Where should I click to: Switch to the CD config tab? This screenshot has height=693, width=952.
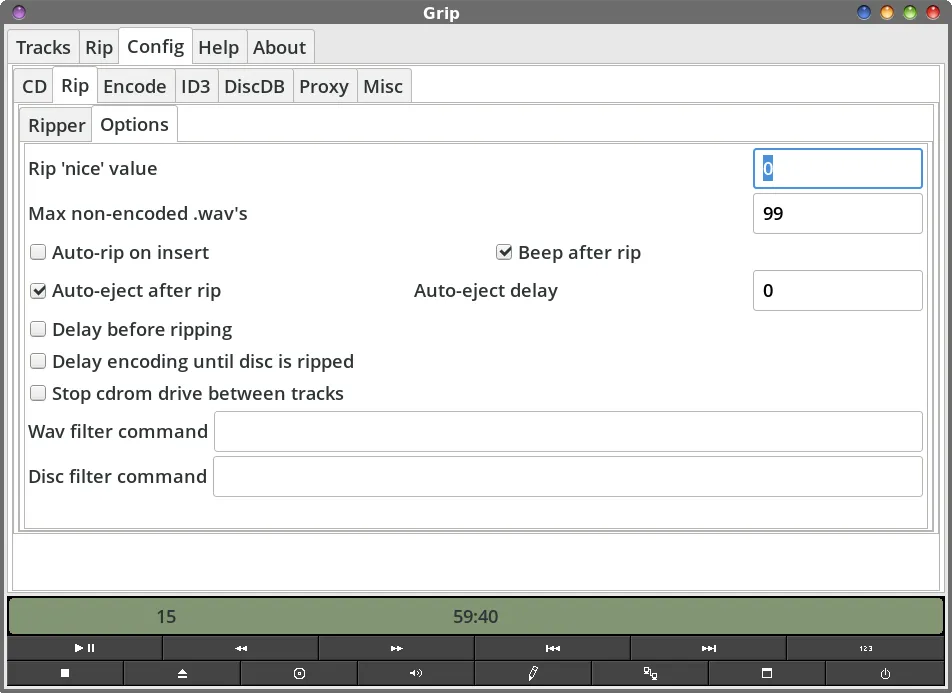pyautogui.click(x=34, y=86)
